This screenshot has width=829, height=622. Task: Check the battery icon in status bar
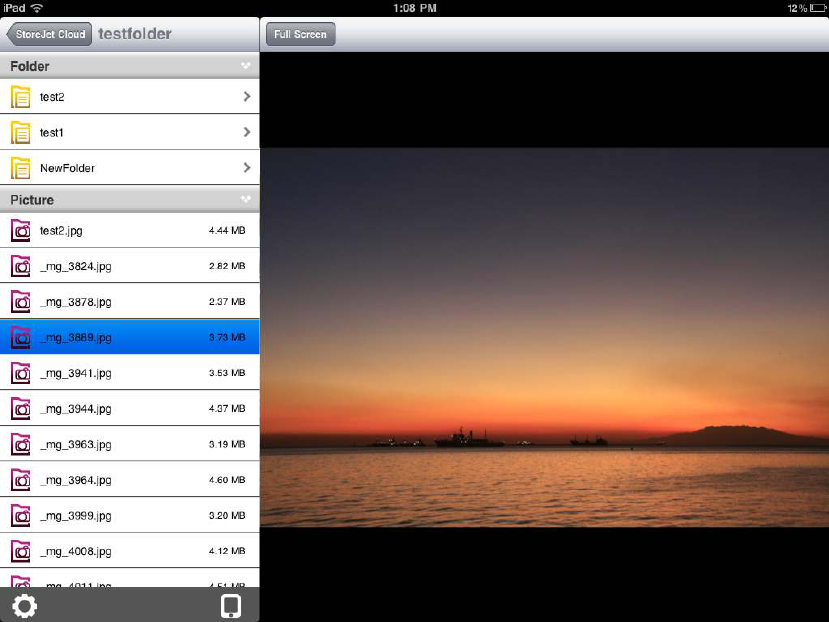click(817, 8)
